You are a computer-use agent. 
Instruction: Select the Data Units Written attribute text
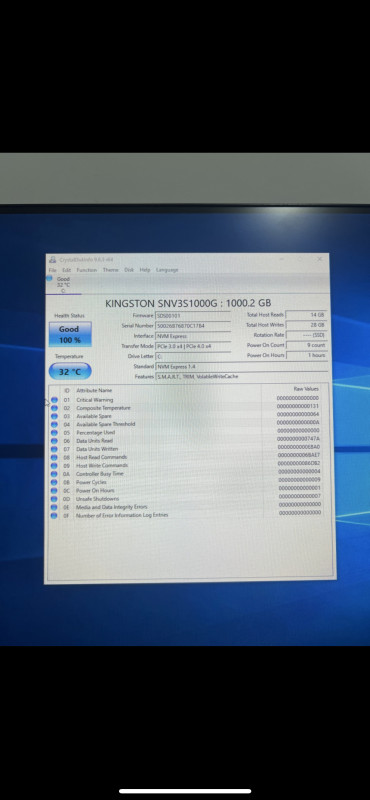[x=97, y=449]
